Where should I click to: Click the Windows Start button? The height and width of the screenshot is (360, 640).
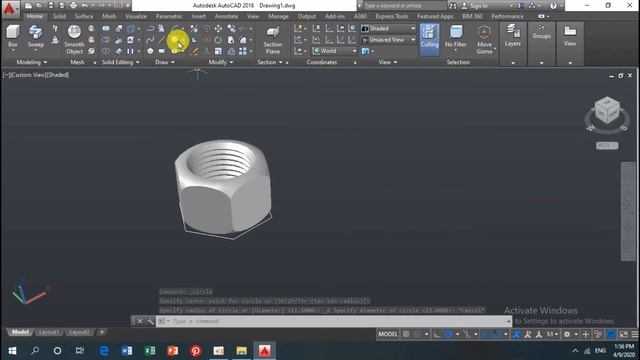point(12,351)
